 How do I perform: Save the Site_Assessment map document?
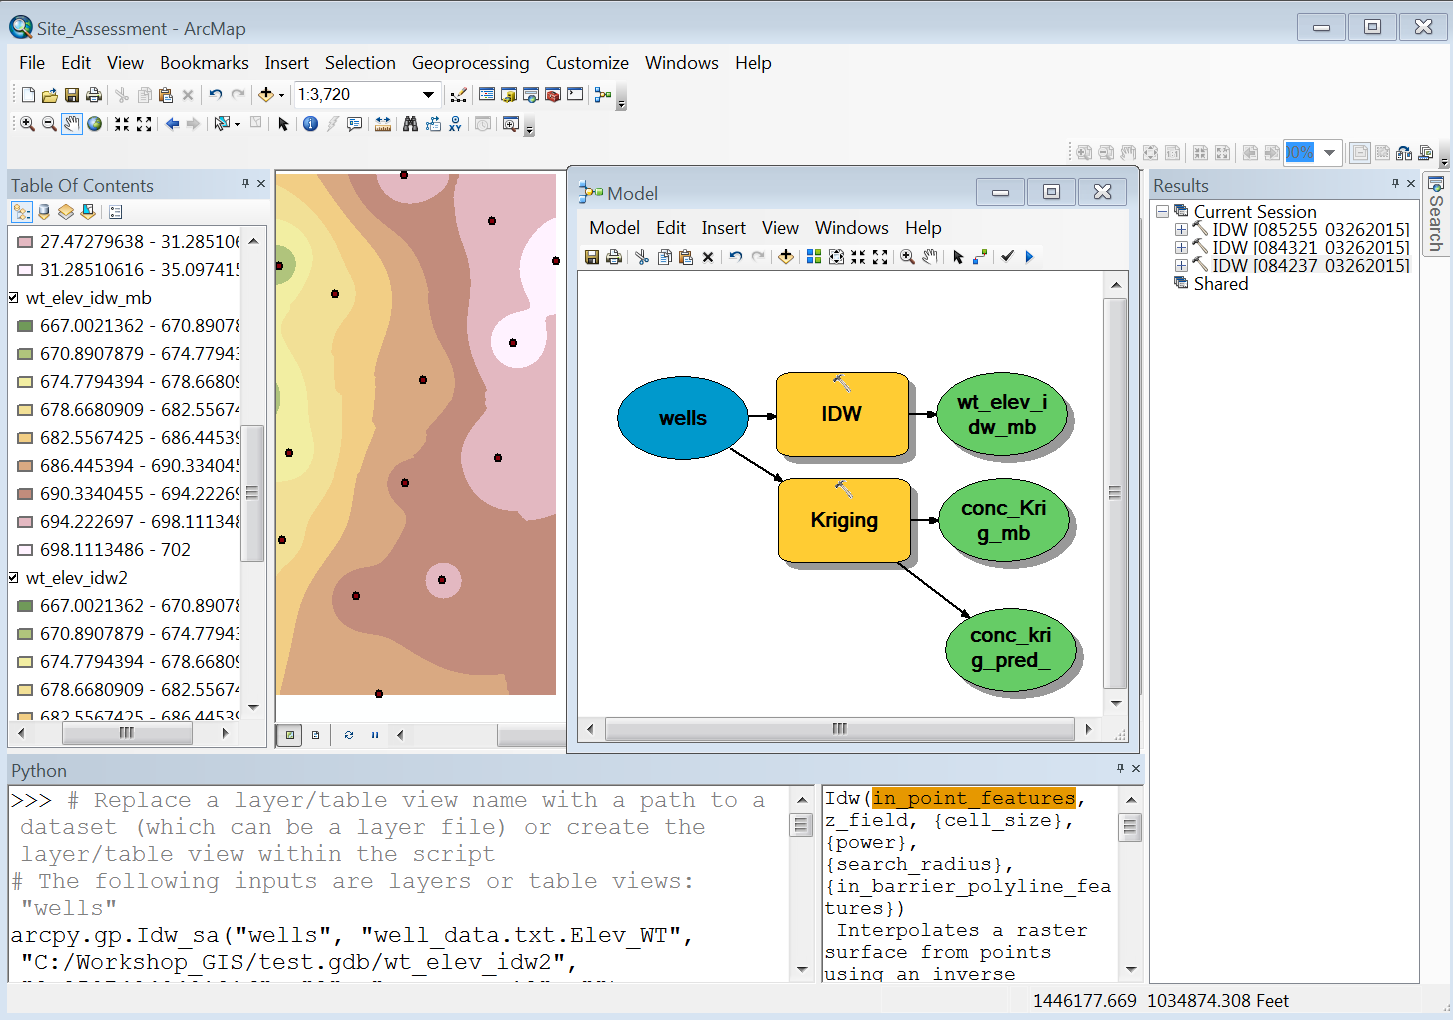(72, 95)
